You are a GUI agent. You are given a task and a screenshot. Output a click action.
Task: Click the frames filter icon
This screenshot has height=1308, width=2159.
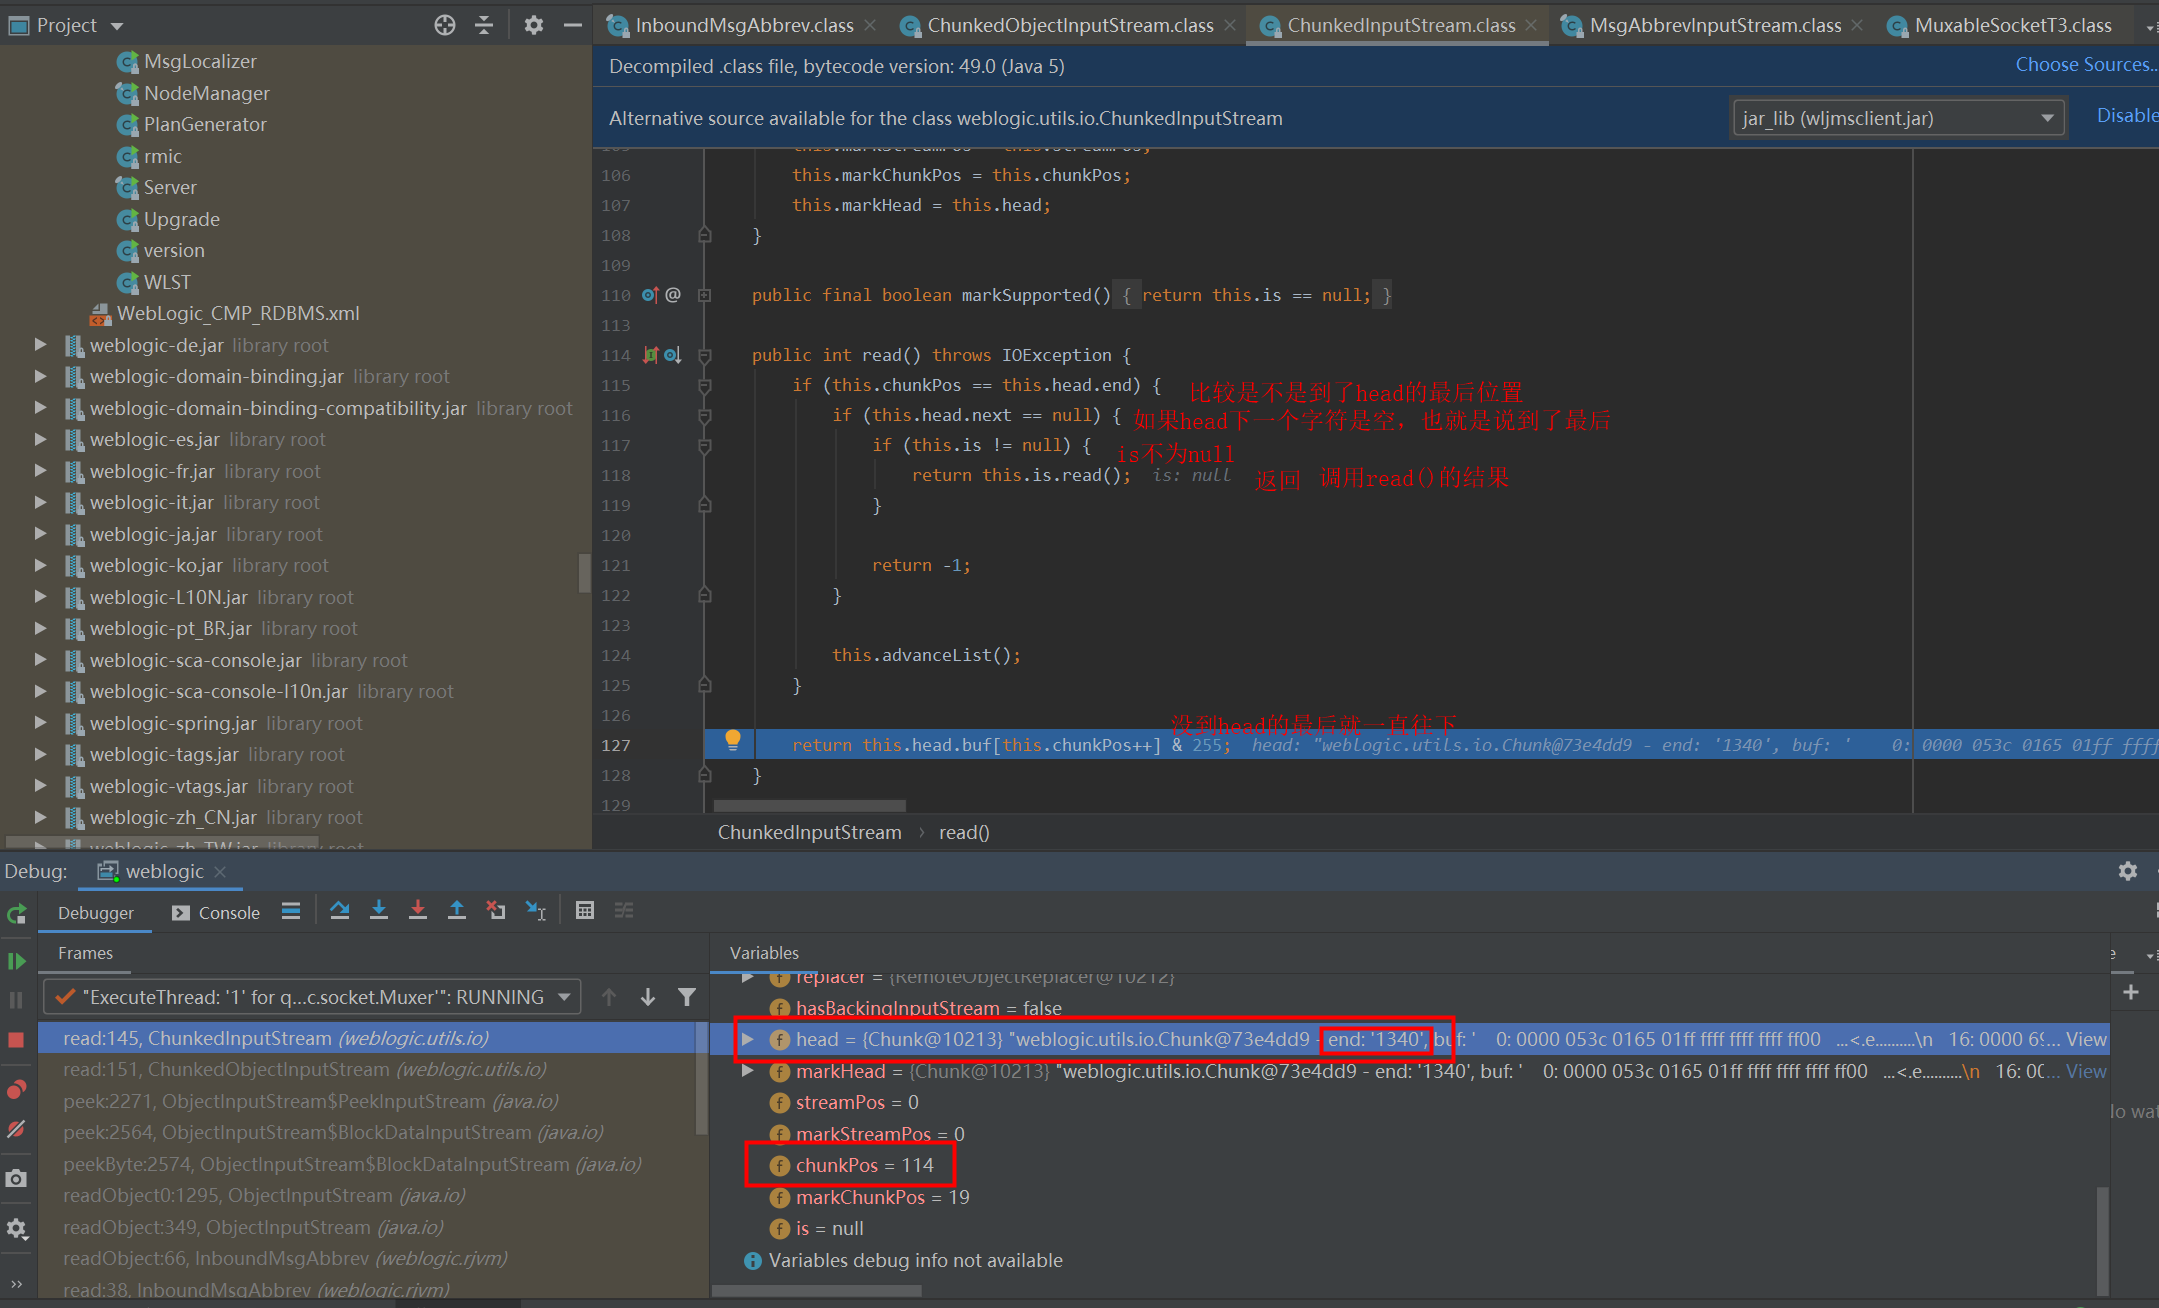[687, 997]
